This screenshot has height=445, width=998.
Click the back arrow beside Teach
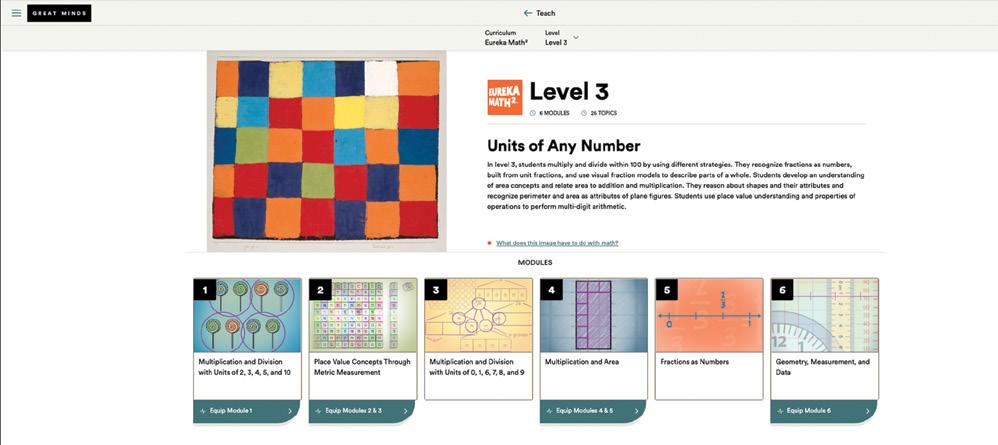(528, 13)
